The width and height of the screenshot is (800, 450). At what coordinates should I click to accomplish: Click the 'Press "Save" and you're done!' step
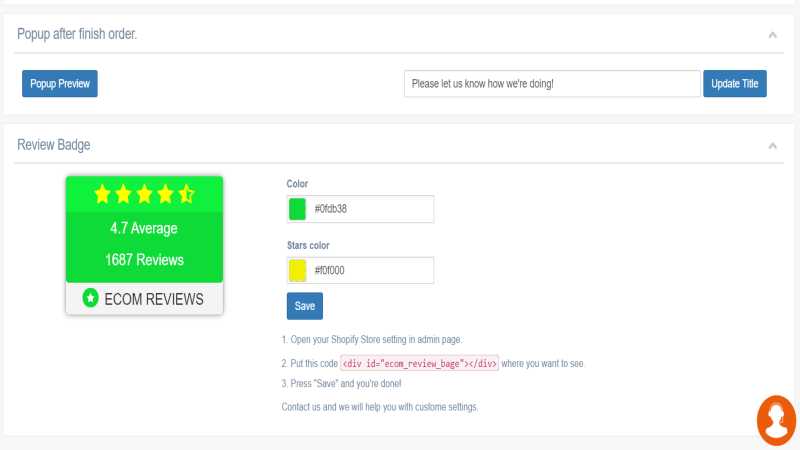[341, 383]
